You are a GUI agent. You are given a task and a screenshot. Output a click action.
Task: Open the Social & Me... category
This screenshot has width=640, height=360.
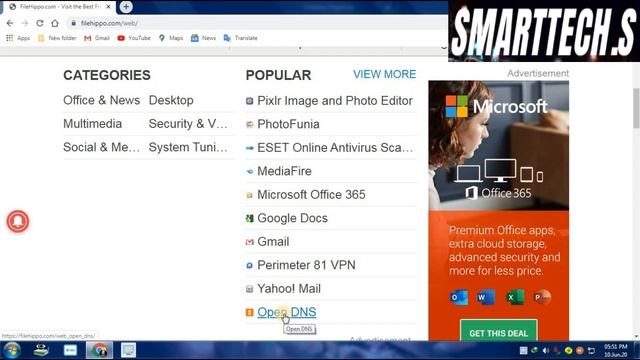click(102, 148)
